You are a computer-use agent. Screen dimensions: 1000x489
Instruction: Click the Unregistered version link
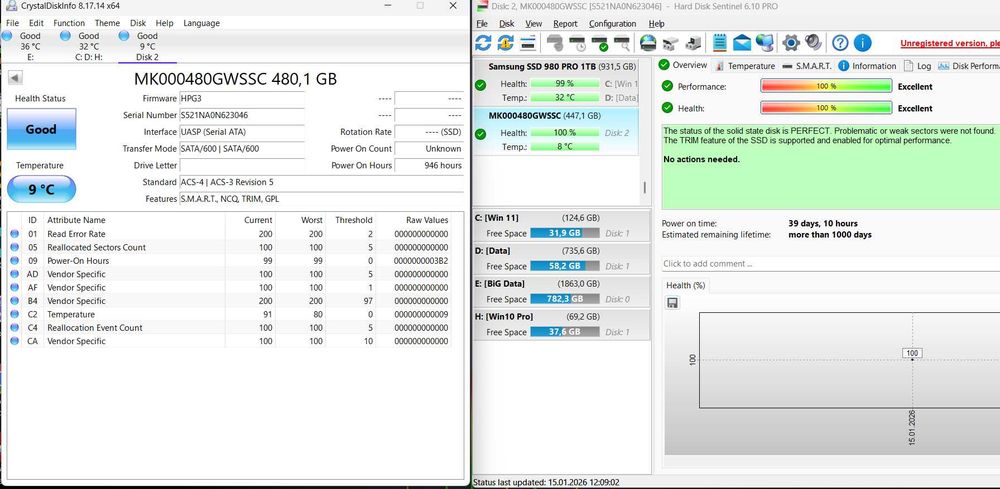point(950,43)
